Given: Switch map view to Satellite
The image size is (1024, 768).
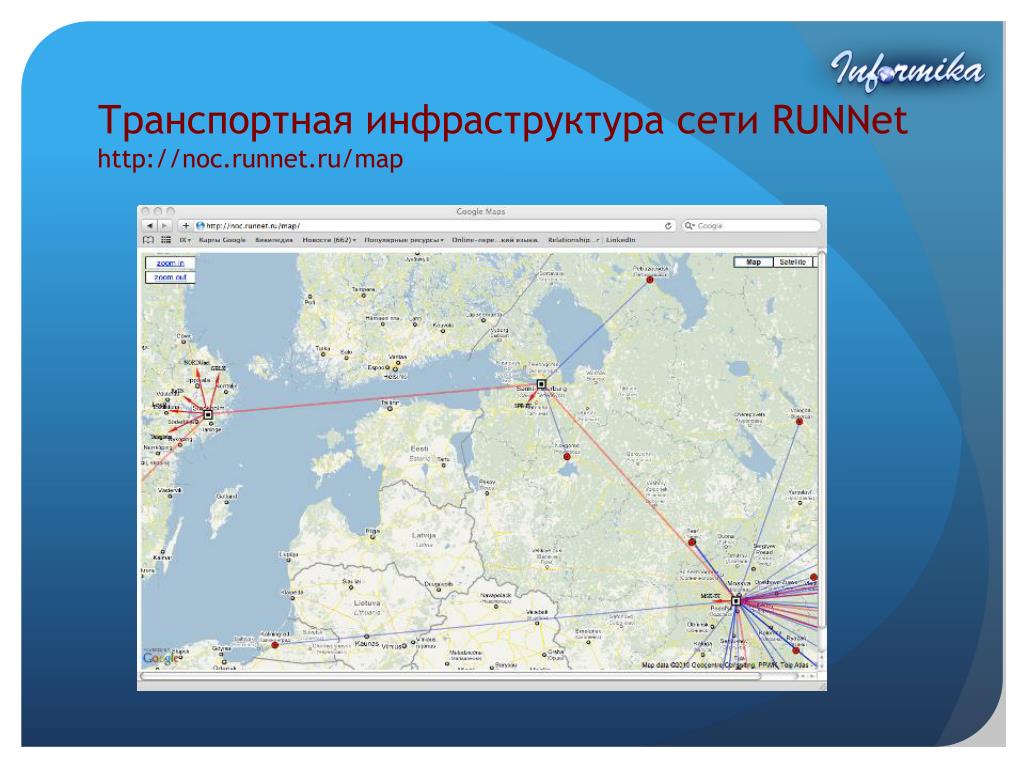Looking at the screenshot, I should [x=792, y=262].
